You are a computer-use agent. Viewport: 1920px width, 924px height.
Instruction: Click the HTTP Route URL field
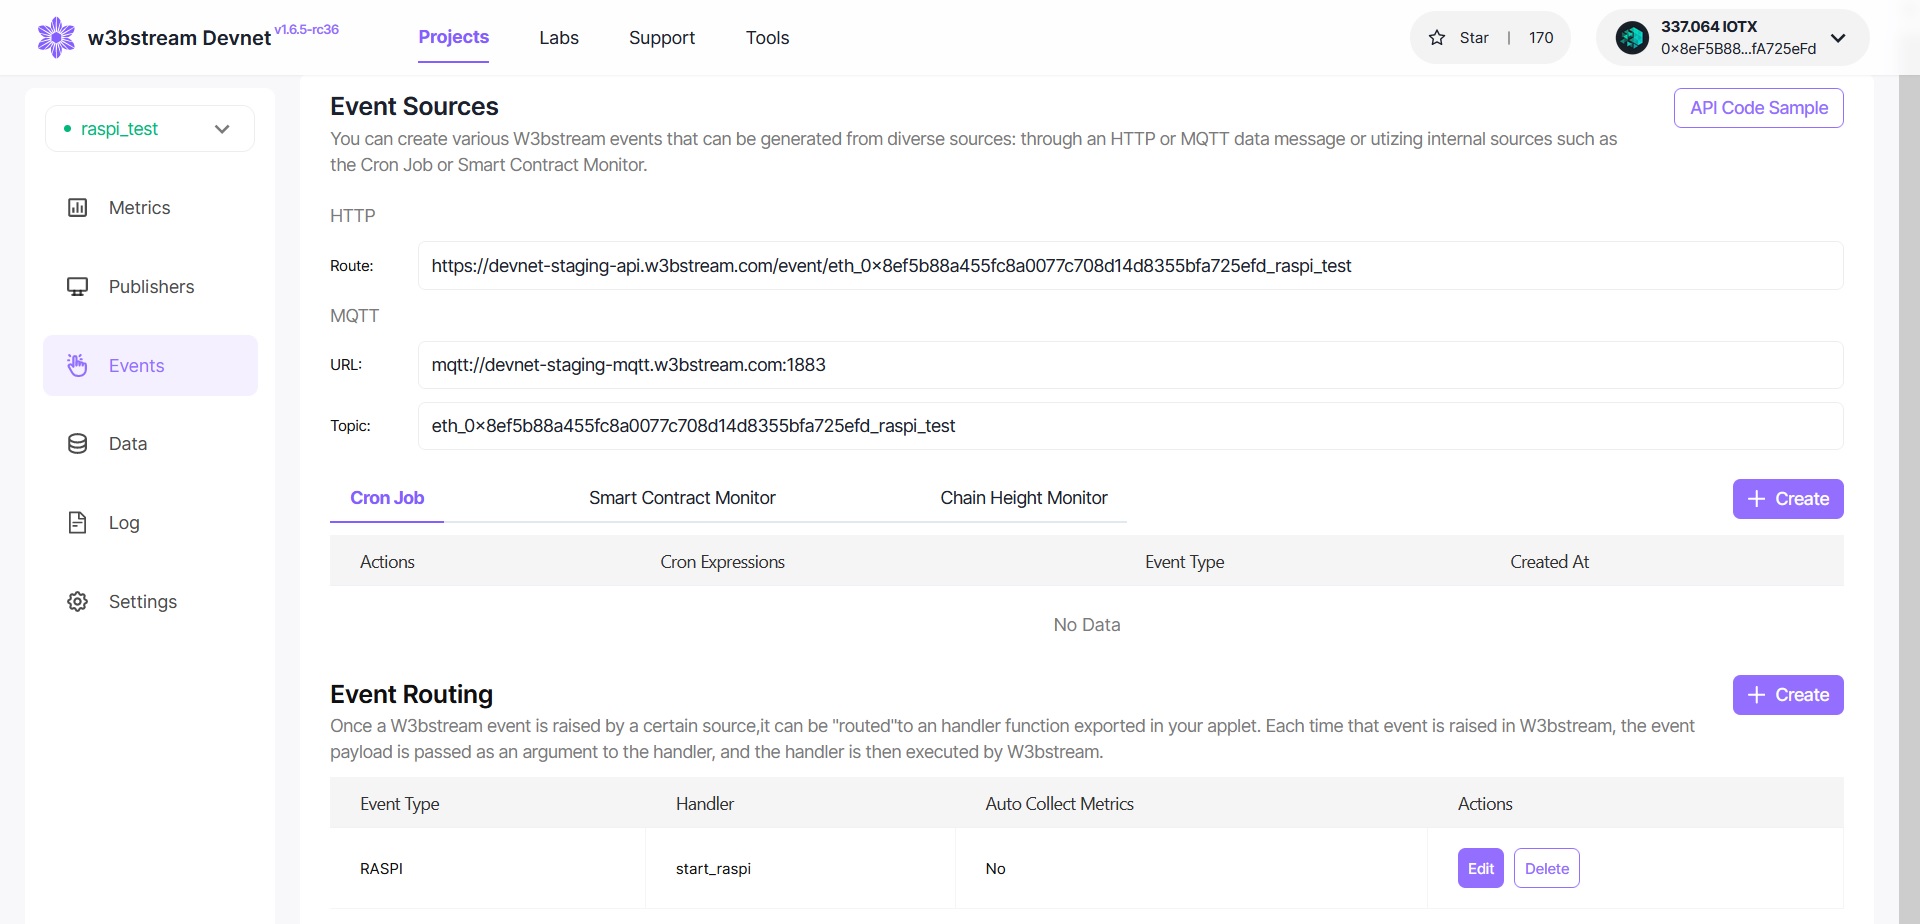[1131, 266]
